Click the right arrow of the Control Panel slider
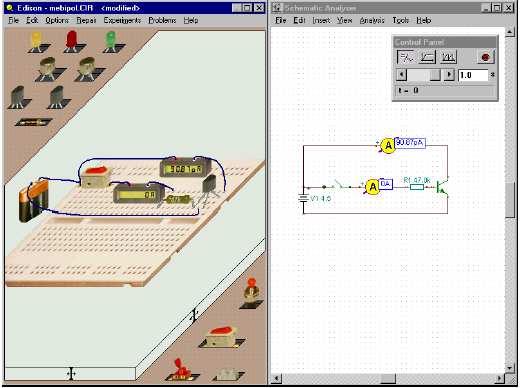The image size is (520, 388). click(449, 75)
